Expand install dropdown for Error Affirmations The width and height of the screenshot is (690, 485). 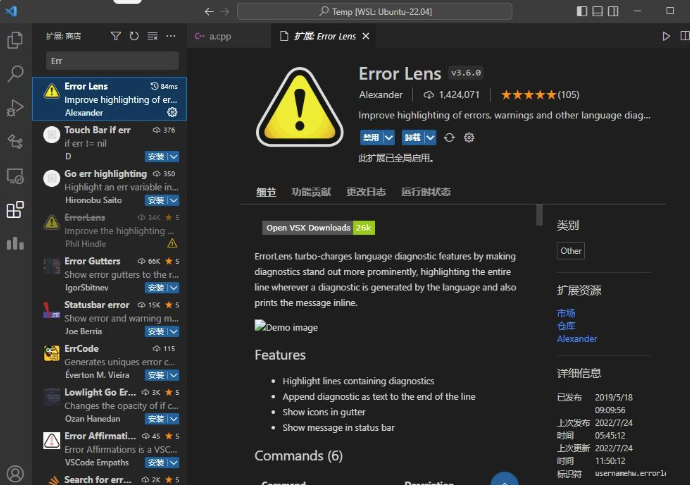[174, 463]
